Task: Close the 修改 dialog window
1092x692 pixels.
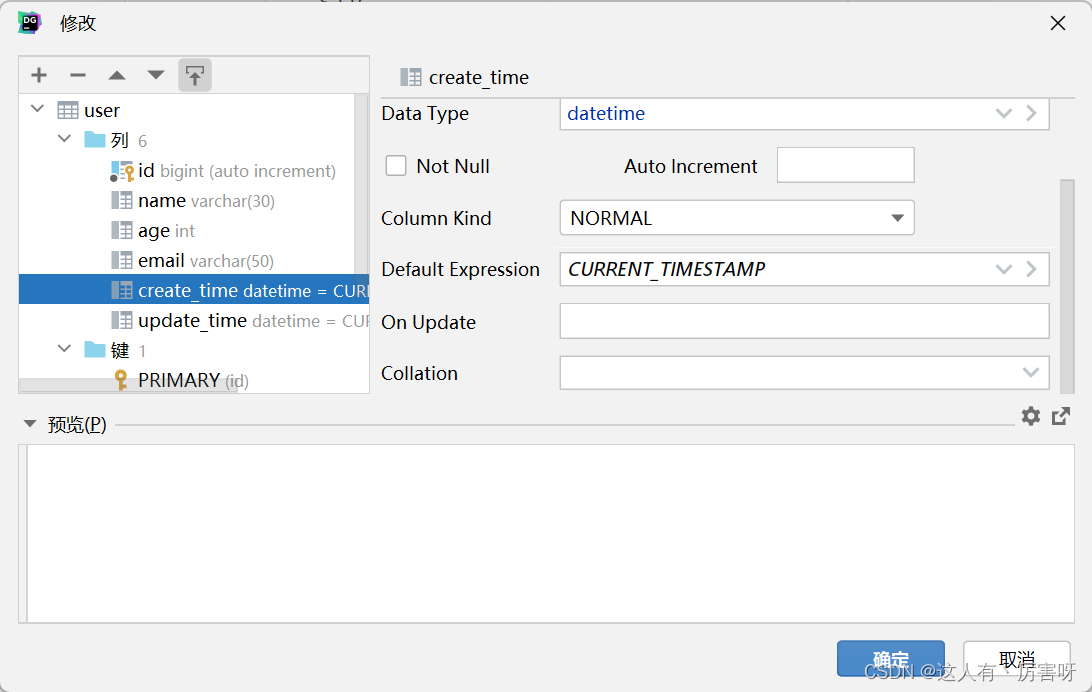Action: click(x=1058, y=23)
